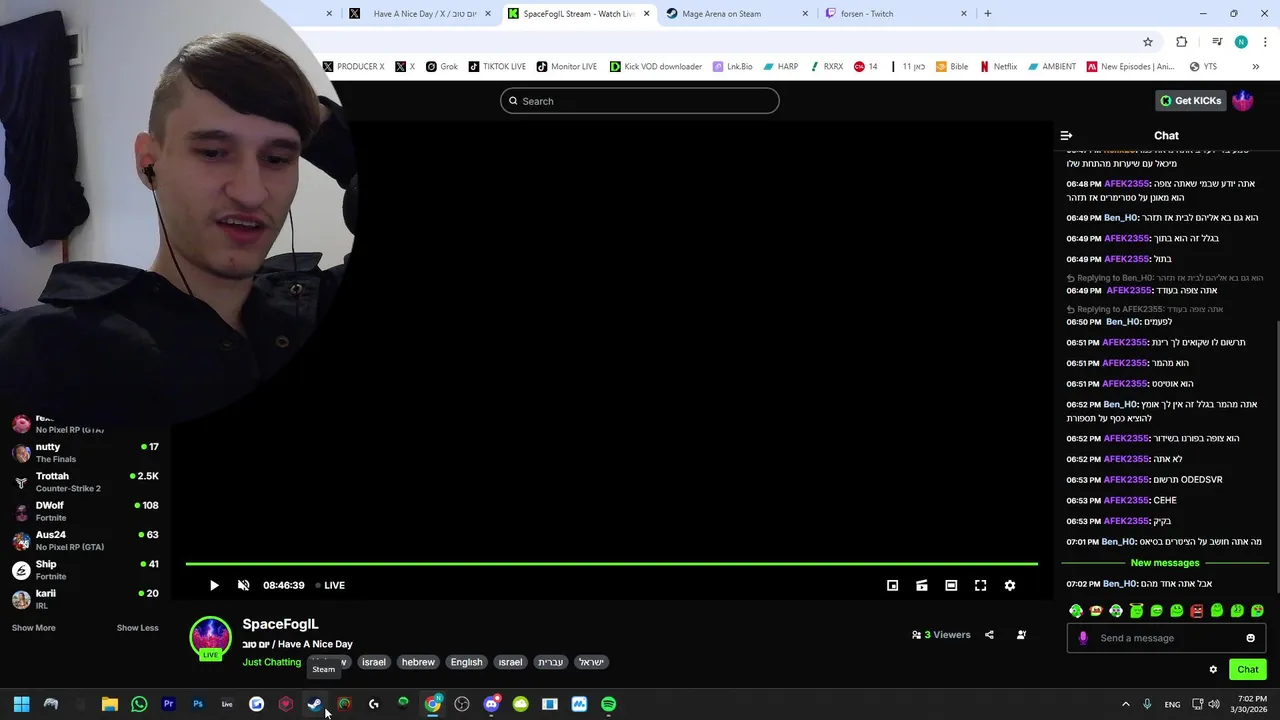Open Netflix bookmark

coord(998,67)
